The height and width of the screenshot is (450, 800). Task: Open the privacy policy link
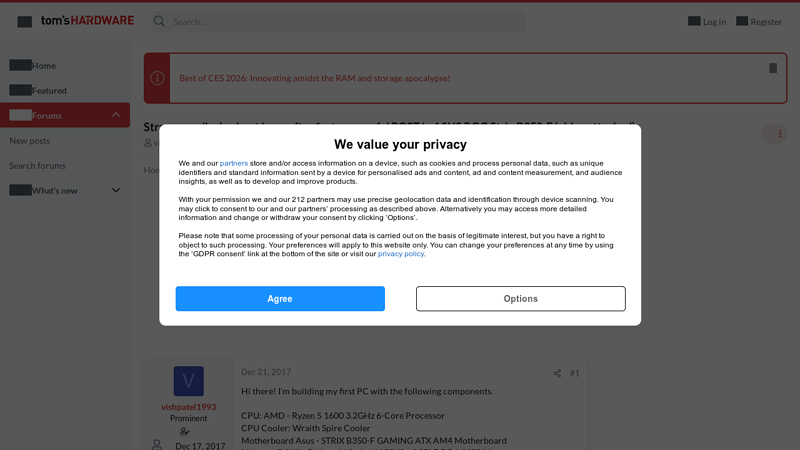tap(401, 254)
